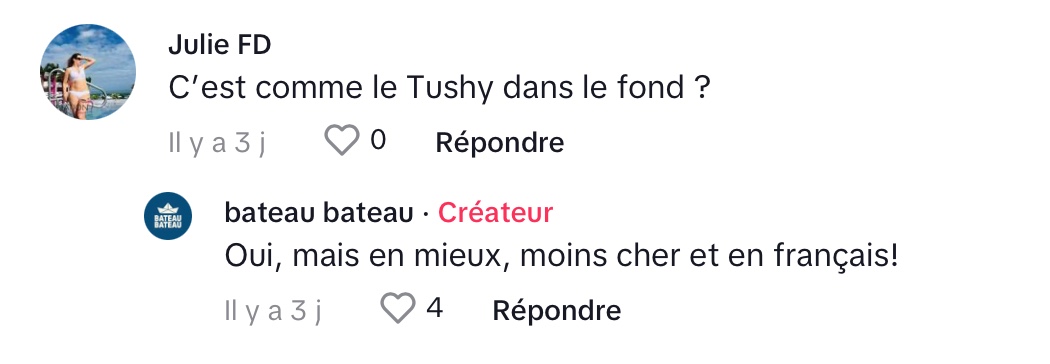Click the bateau bateau username

[x=319, y=213]
